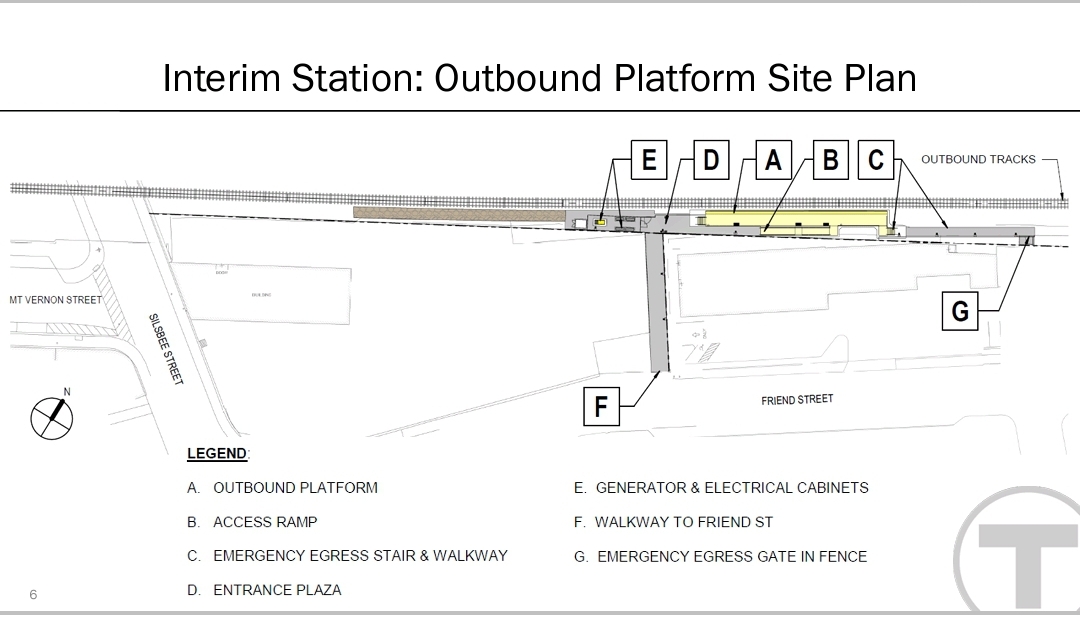Click the Entrance Plaza legend entry
Viewport: 1080px width, 619px height.
tap(264, 590)
